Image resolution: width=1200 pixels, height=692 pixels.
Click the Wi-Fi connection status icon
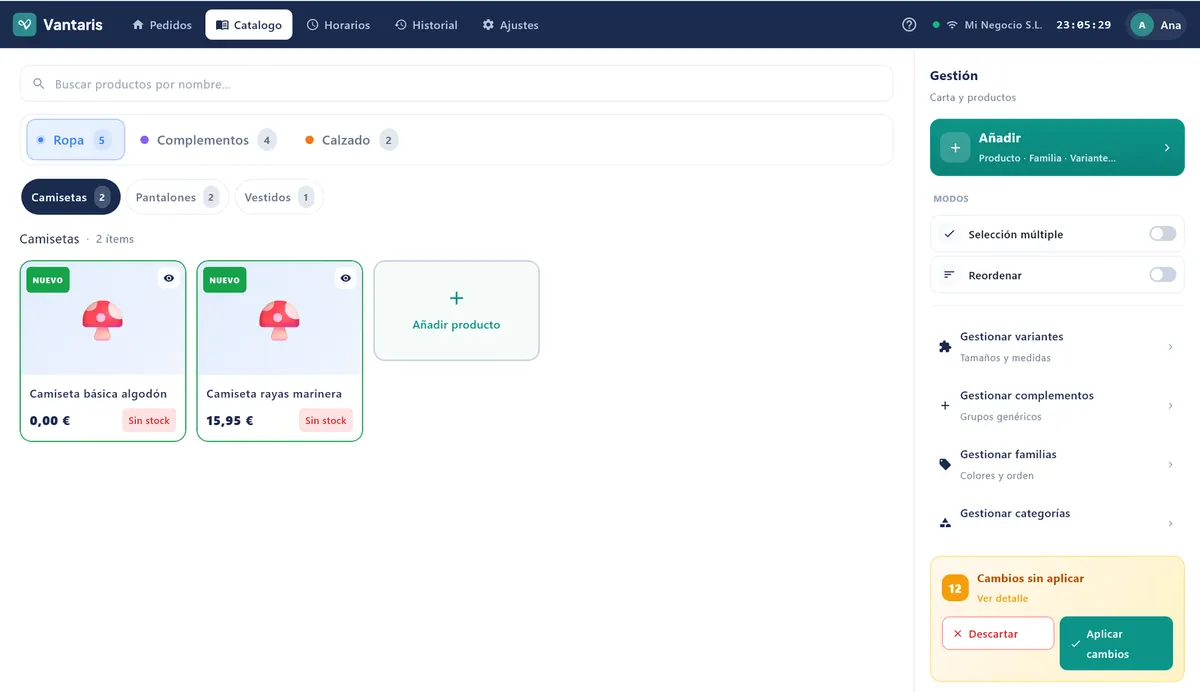point(952,25)
